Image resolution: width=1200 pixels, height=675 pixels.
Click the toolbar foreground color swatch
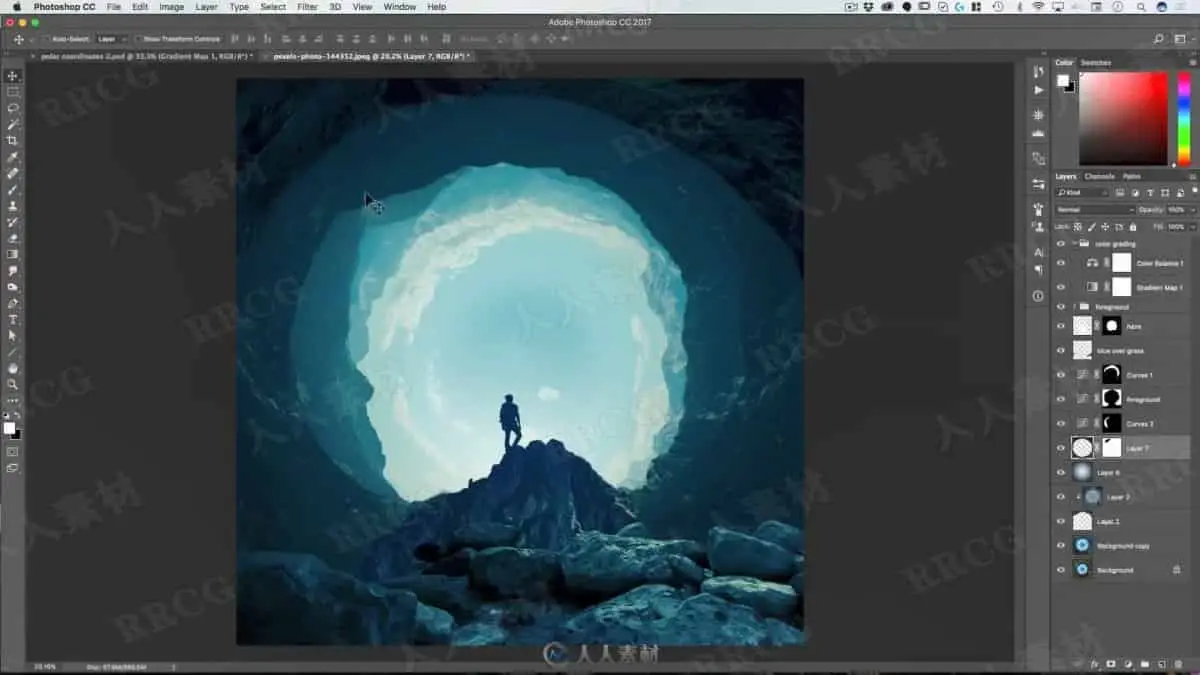tap(9, 428)
